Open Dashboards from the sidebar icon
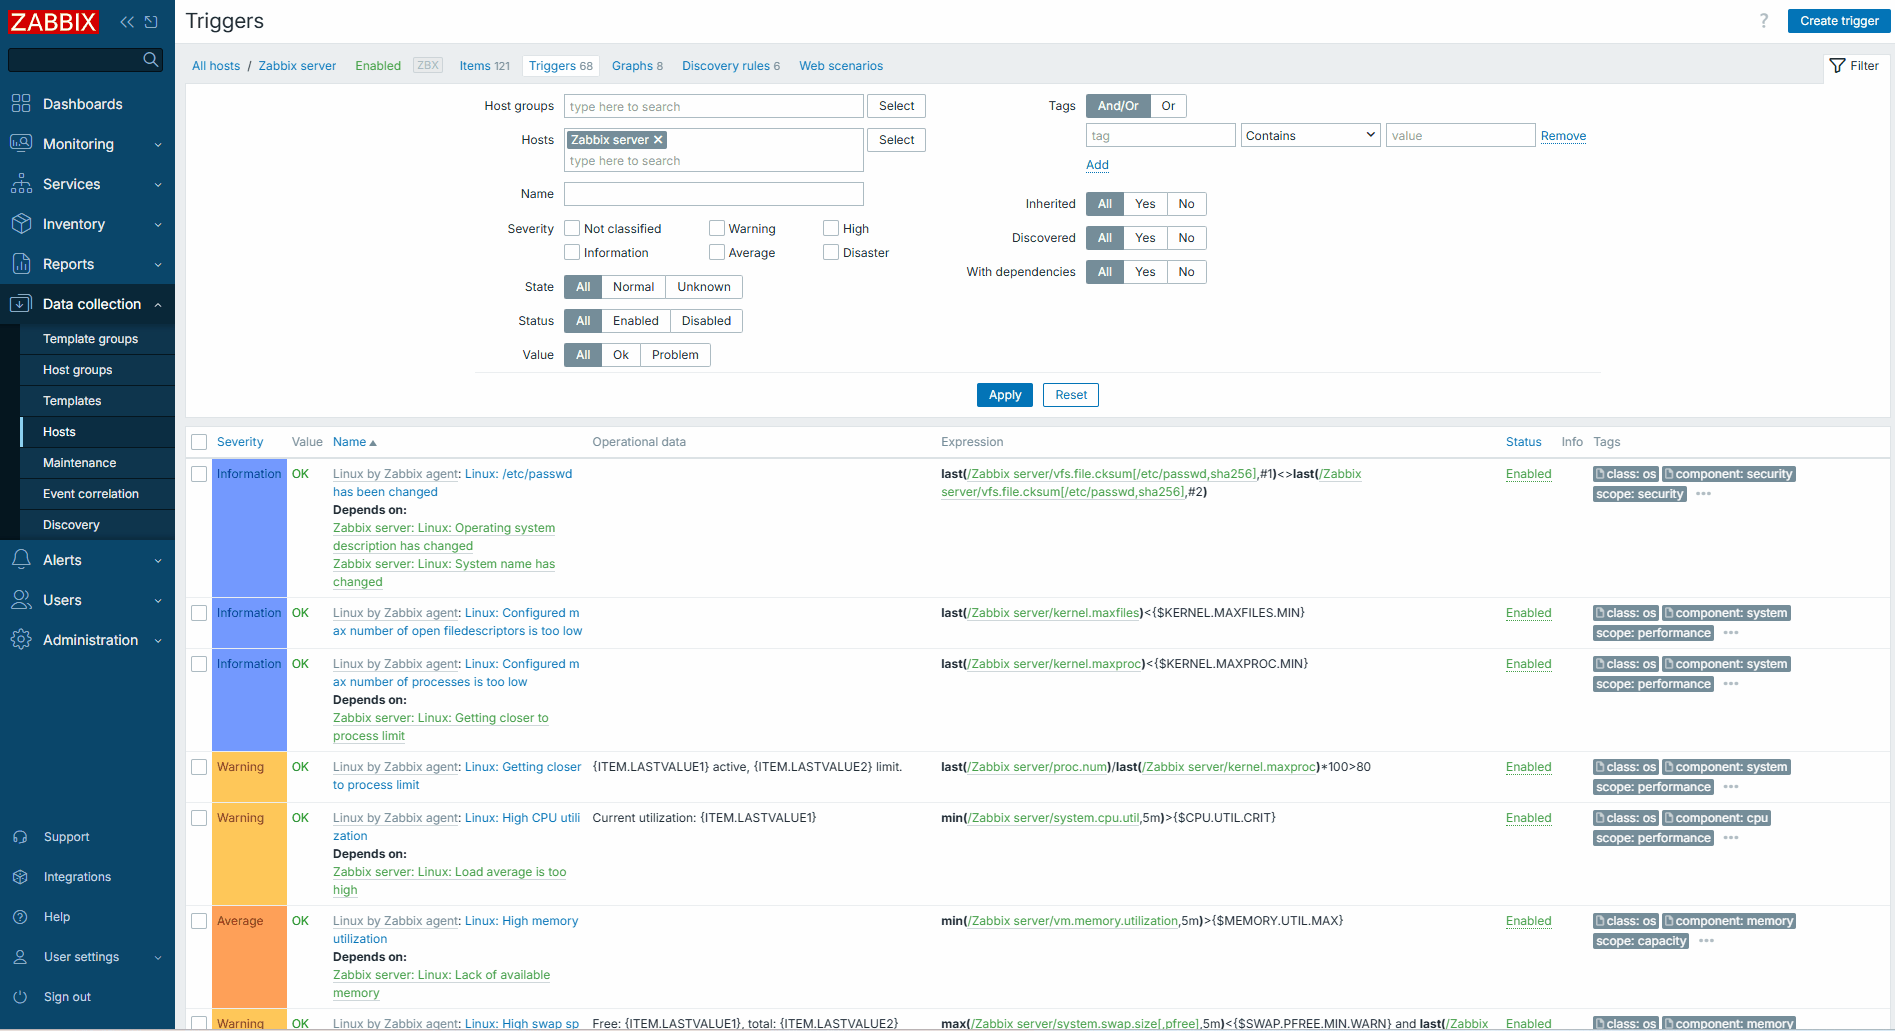Viewport: 1895px width, 1031px height. [21, 104]
